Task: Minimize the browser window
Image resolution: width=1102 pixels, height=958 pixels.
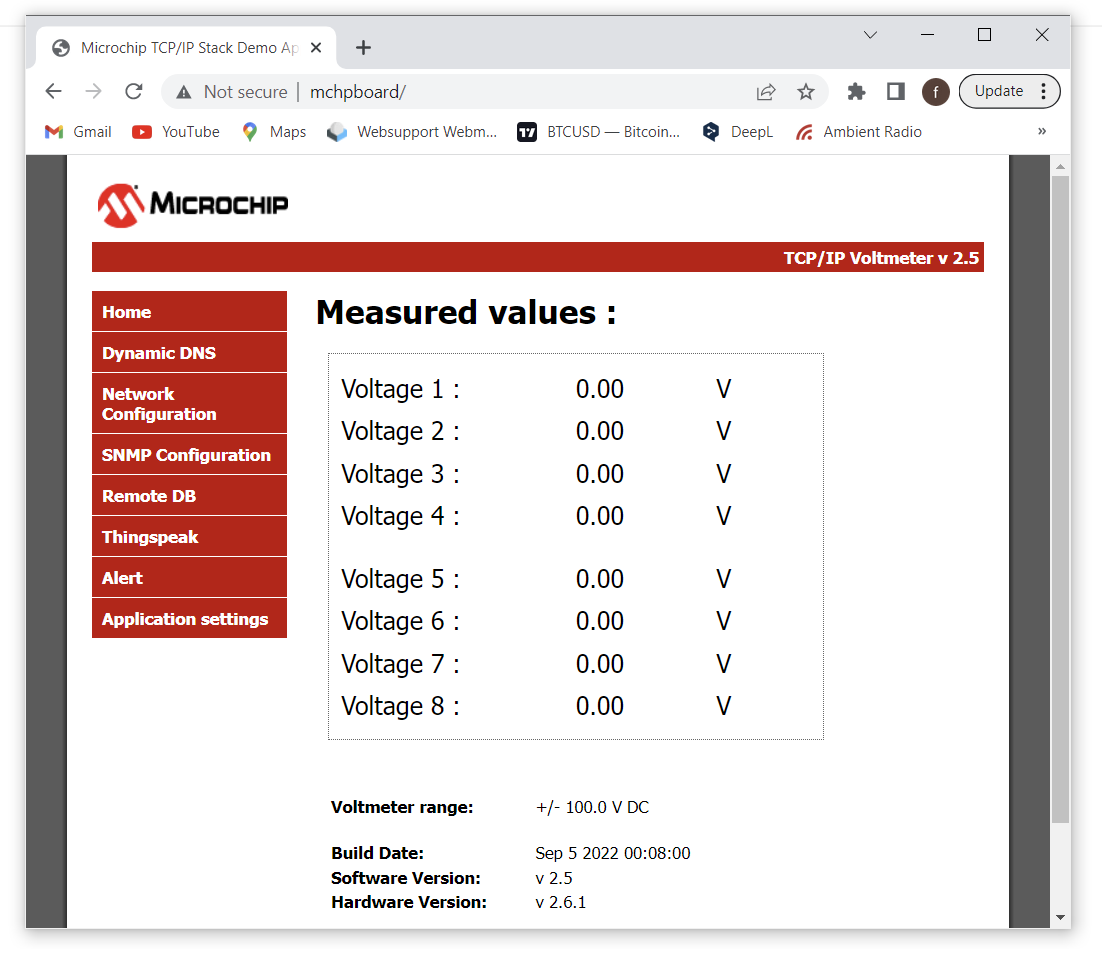Action: [928, 35]
